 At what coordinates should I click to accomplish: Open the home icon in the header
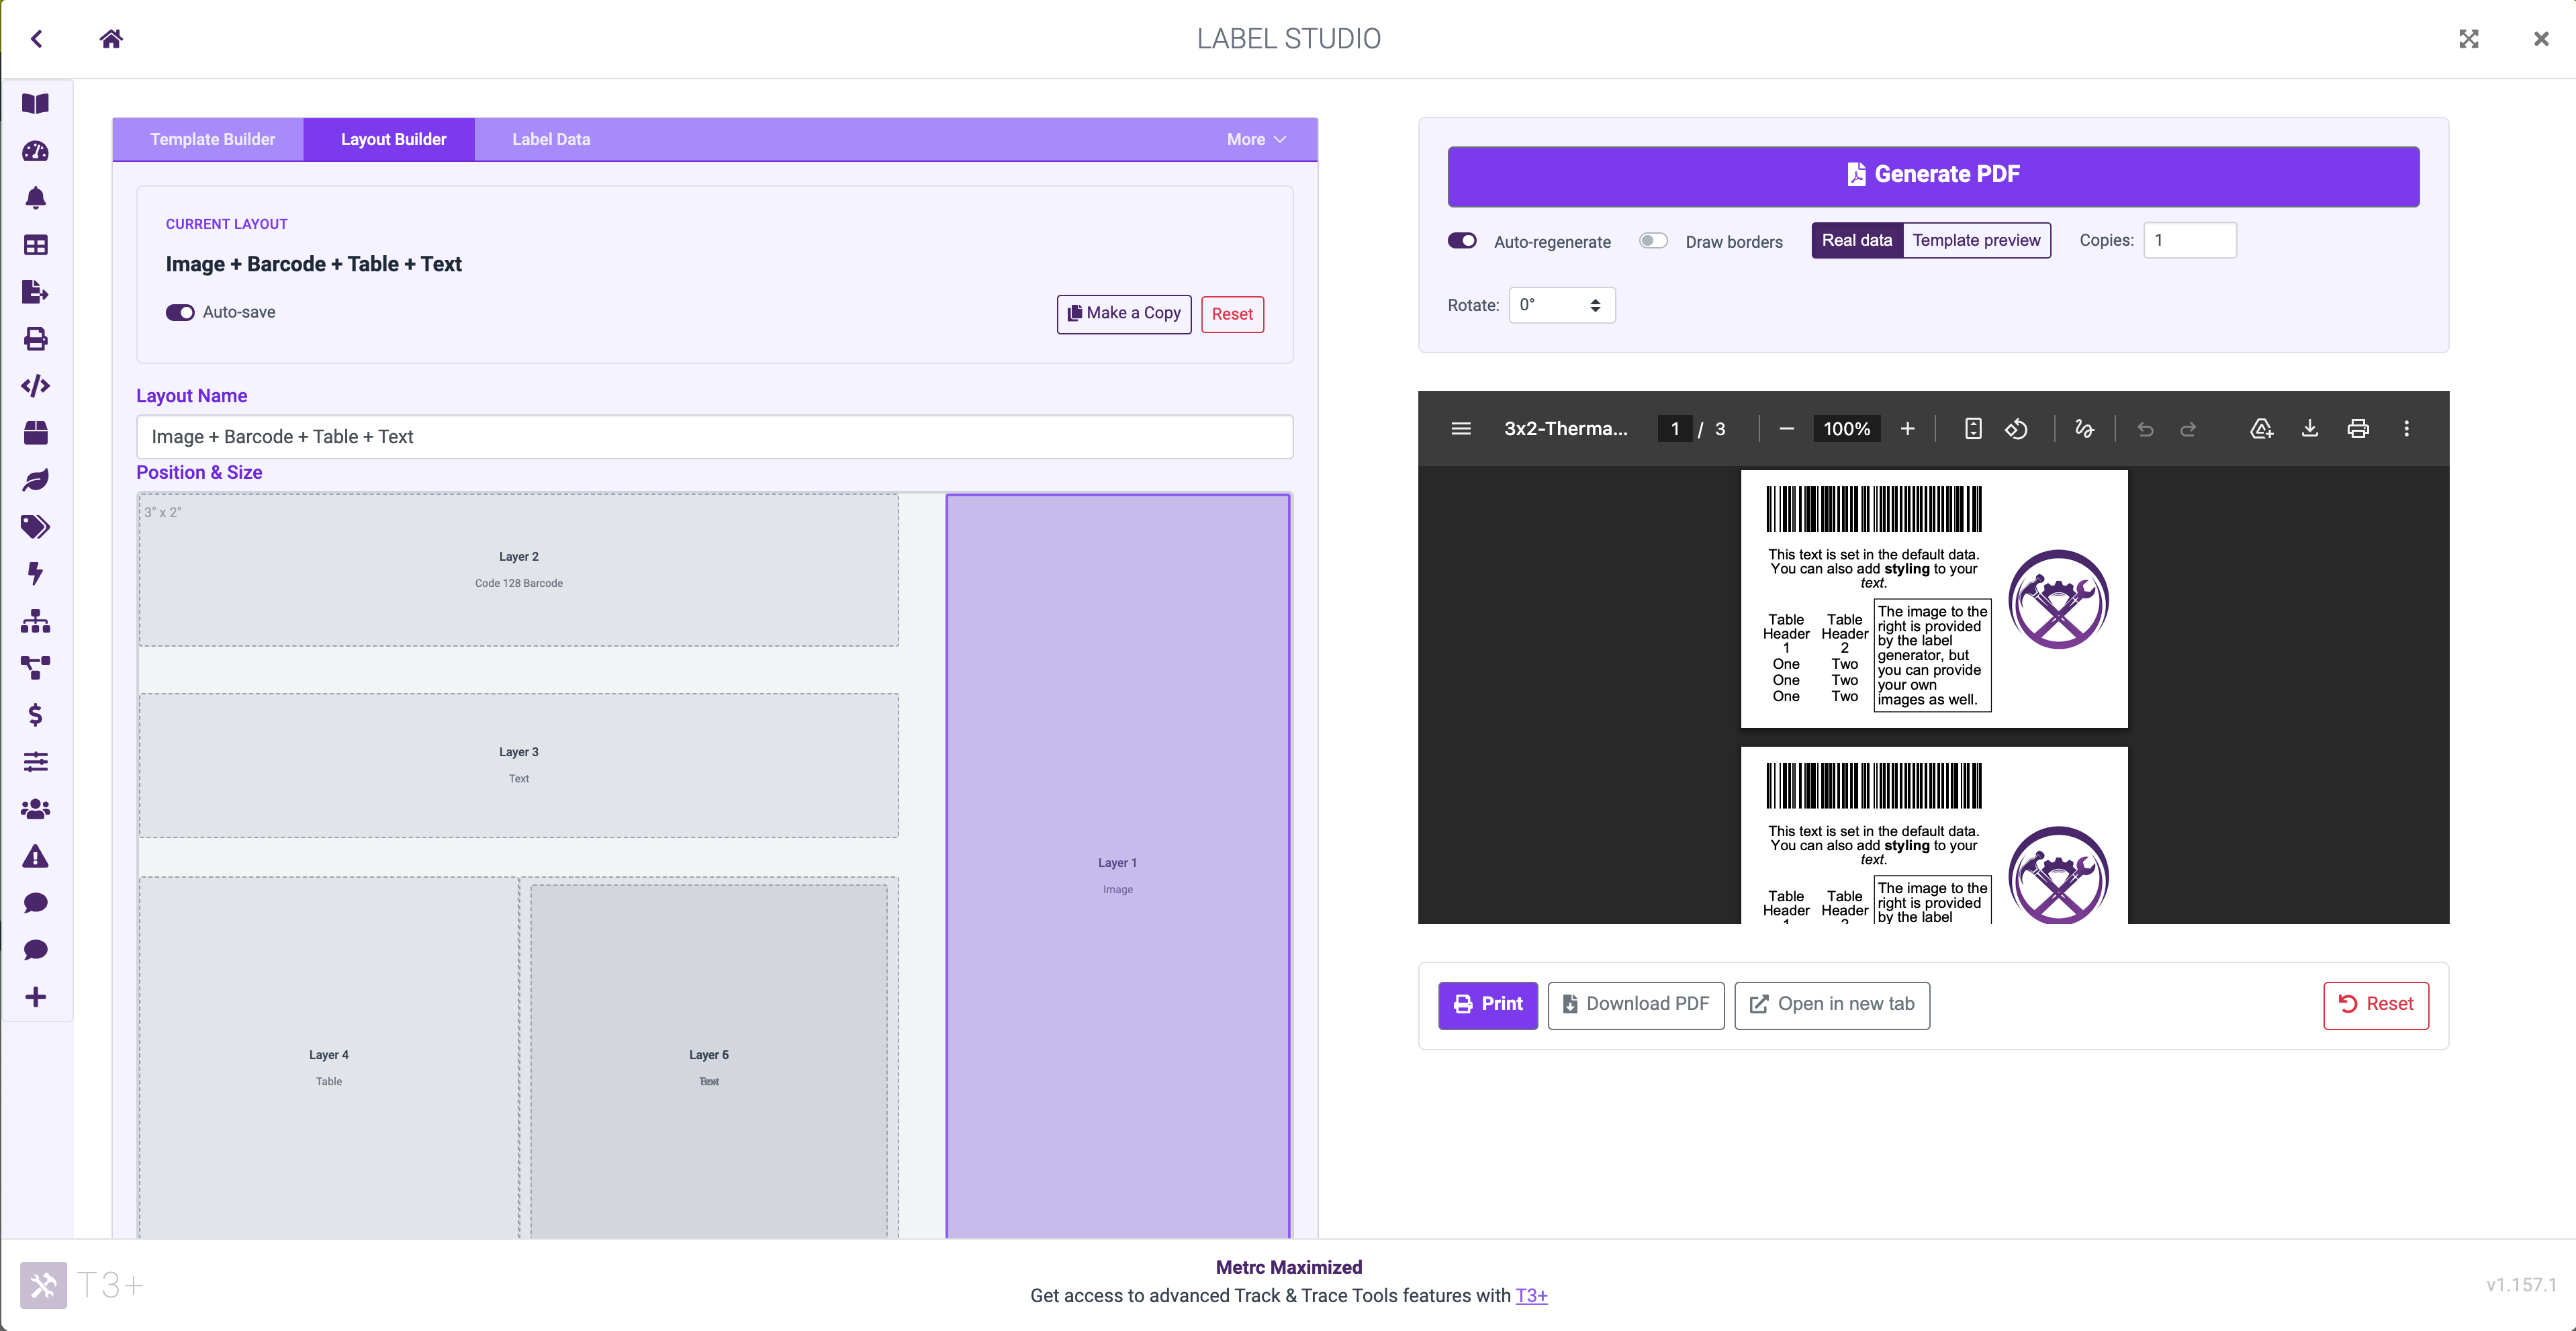pyautogui.click(x=111, y=39)
